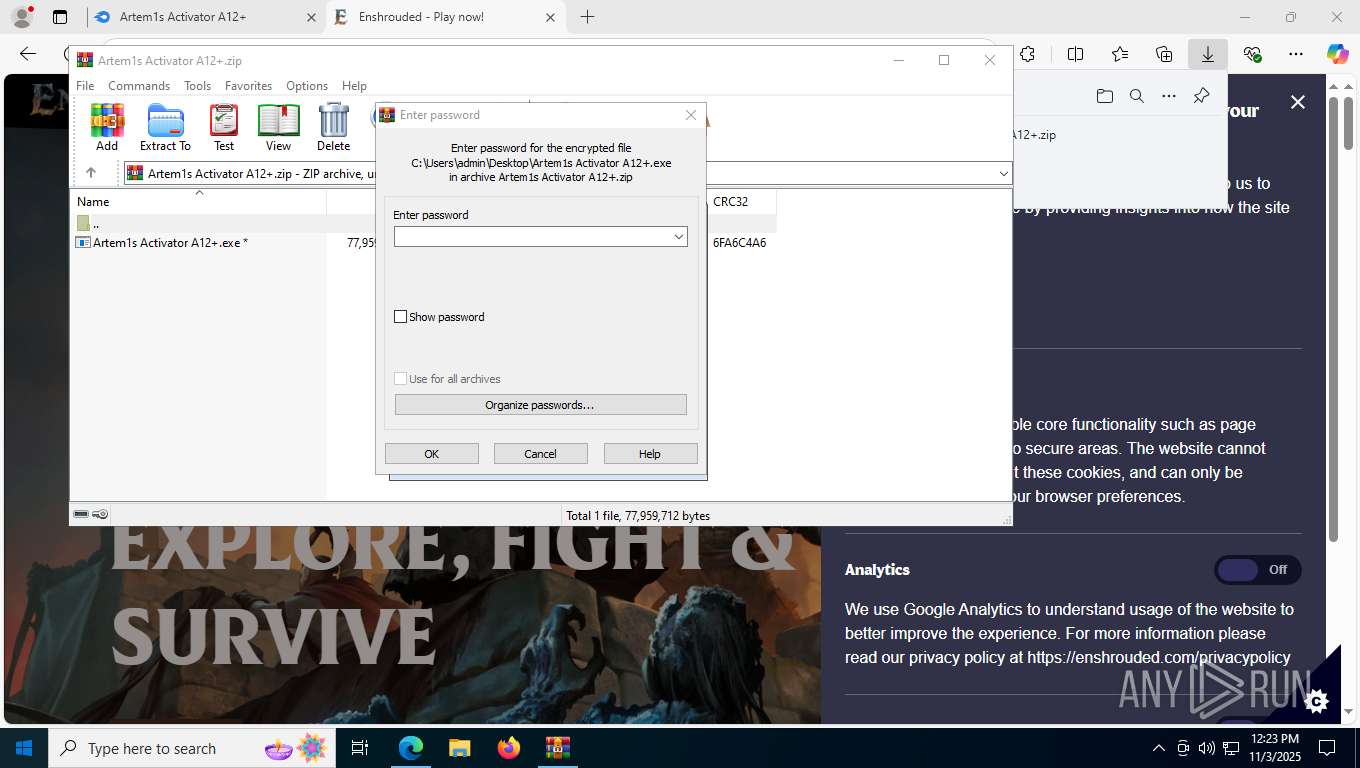Click the Add toolbar icon in WinRAR
The image size is (1360, 768).
(107, 127)
